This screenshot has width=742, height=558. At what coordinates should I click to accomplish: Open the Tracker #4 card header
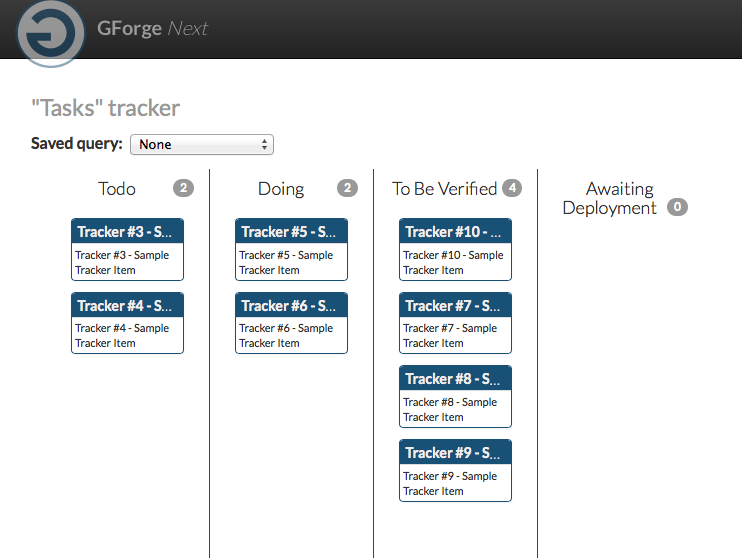[x=127, y=305]
